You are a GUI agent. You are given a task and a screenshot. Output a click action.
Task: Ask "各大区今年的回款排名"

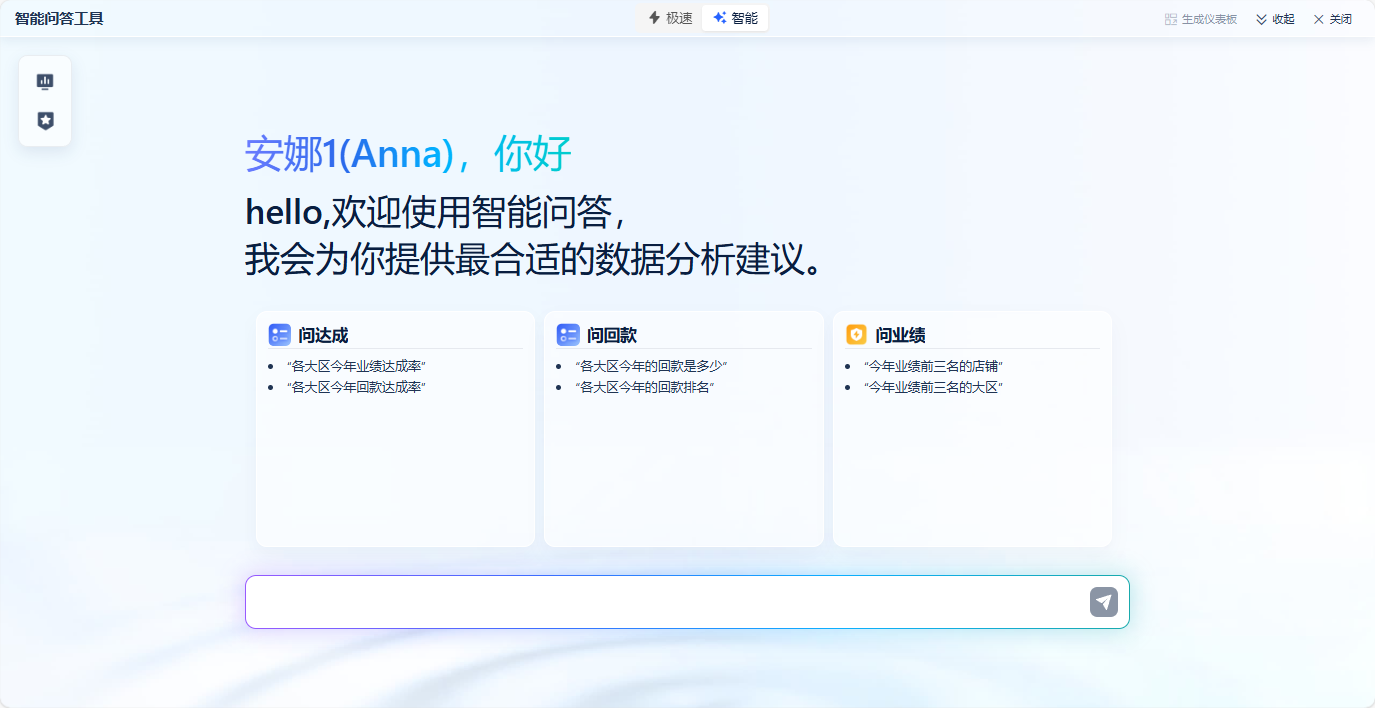[645, 388]
